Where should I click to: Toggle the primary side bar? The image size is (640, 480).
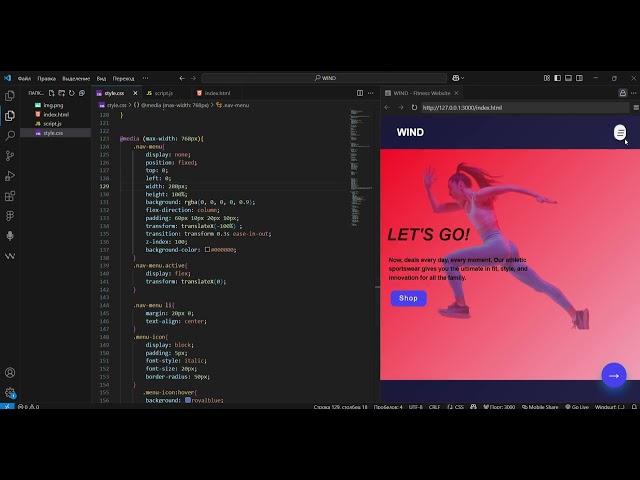coord(558,78)
